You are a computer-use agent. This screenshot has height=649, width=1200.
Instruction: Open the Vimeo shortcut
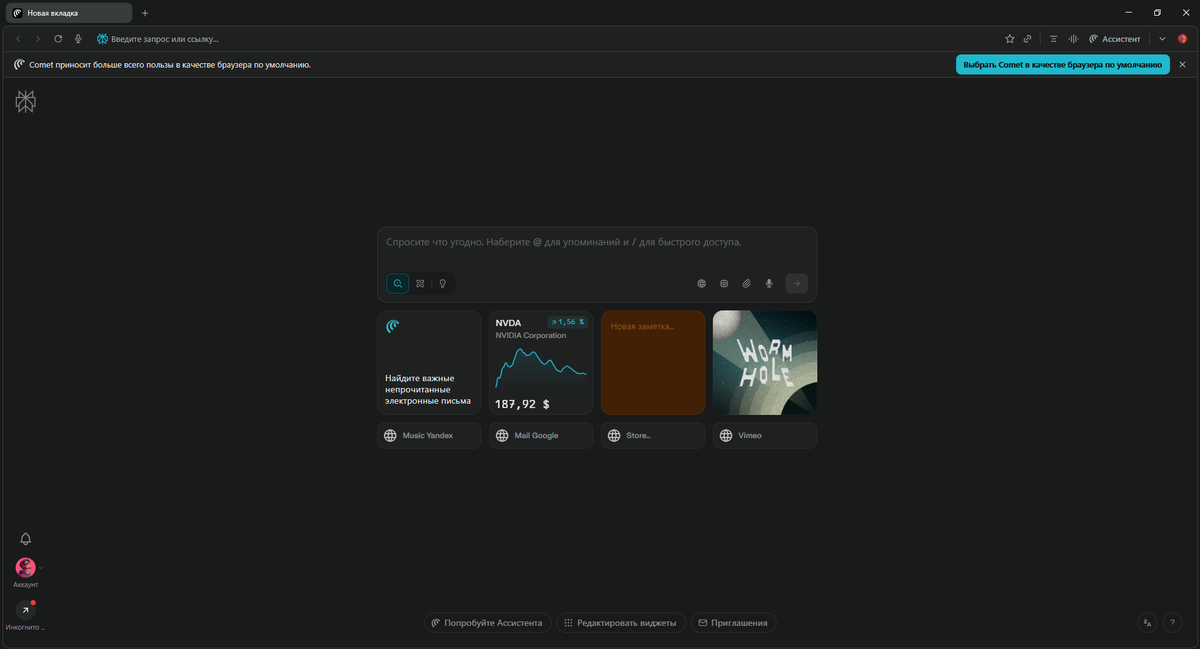765,436
